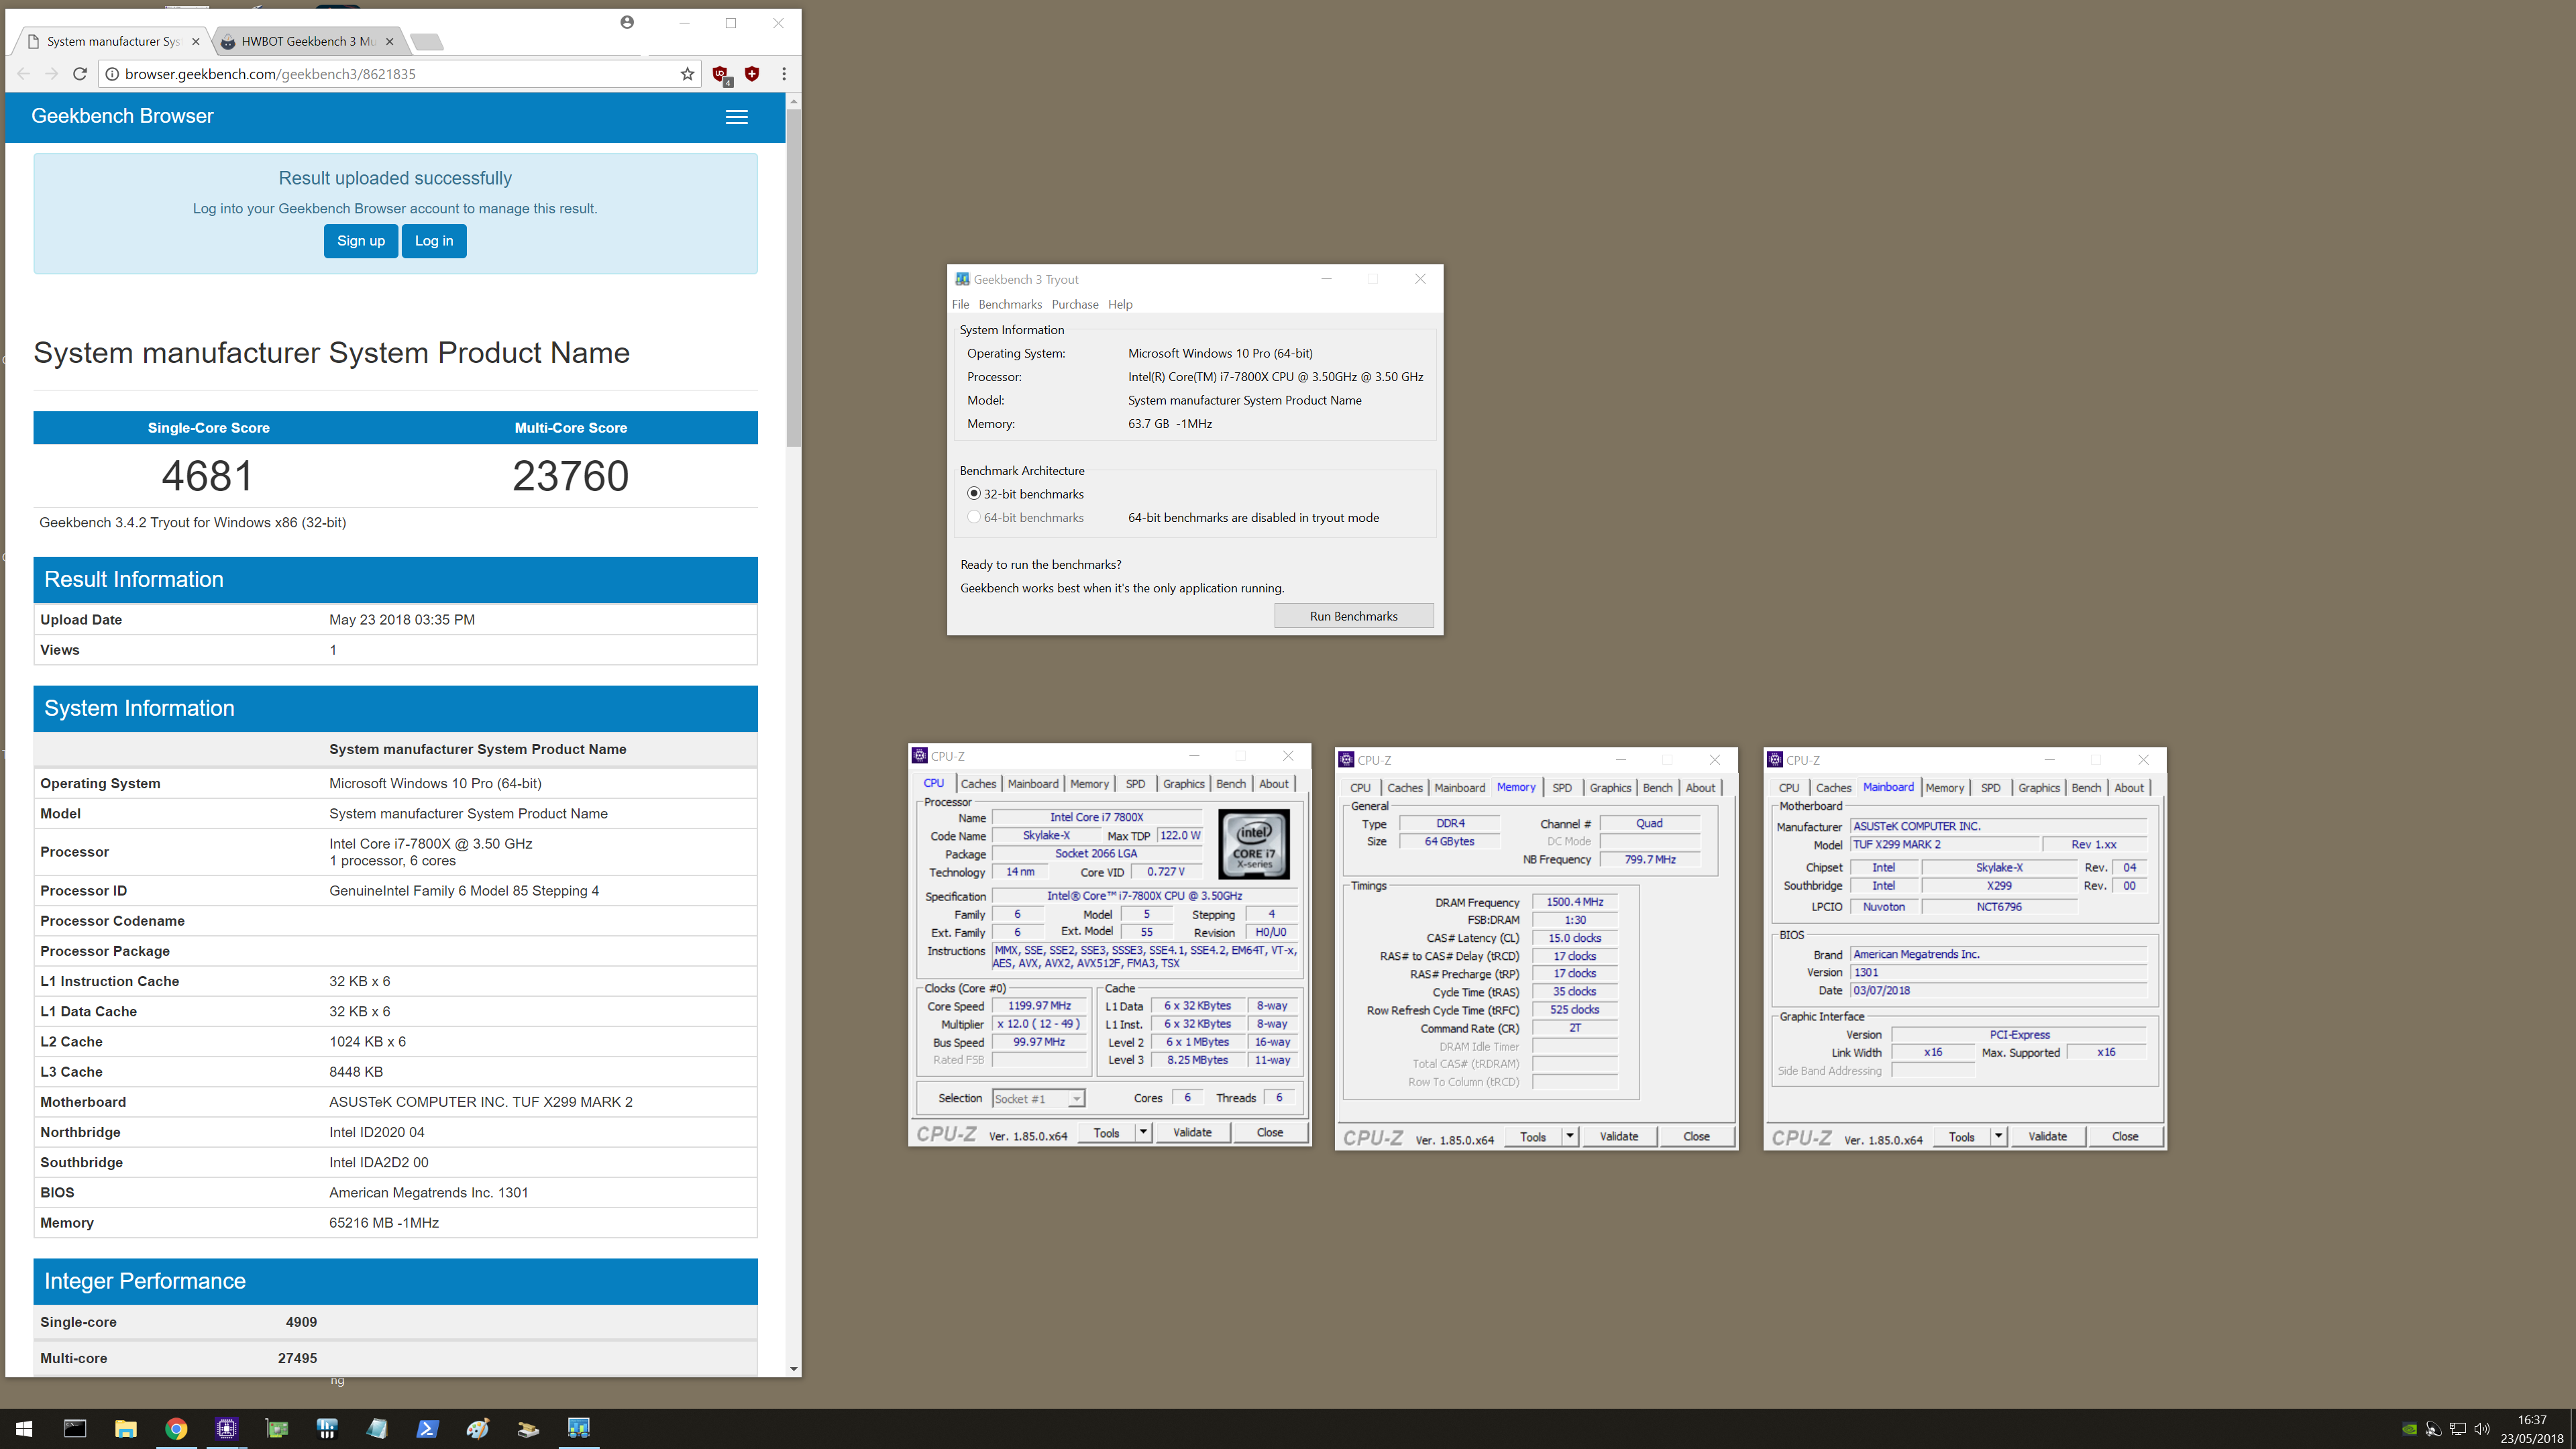Open Notepad from the taskbar
This screenshot has height=1449, width=2576.
pyautogui.click(x=377, y=1428)
